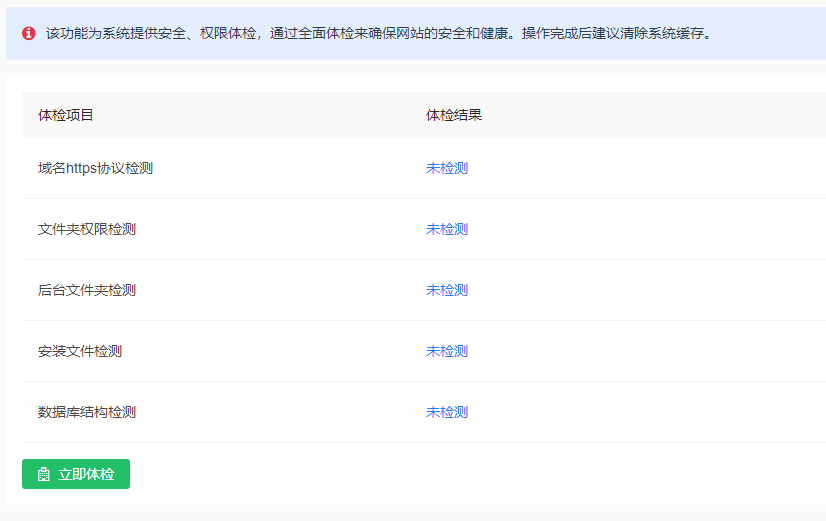The height and width of the screenshot is (521, 826).
Task: Open the 未检测 result for 安装文件检测
Action: coord(447,351)
